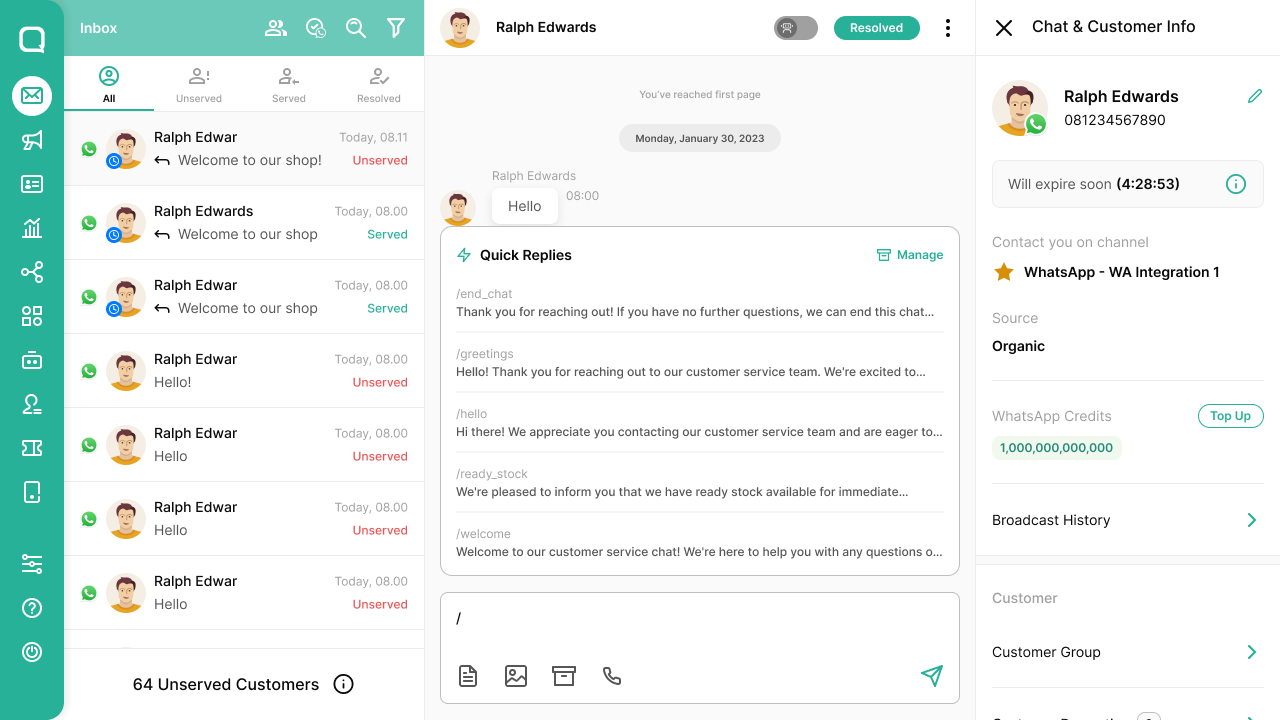Open the Analytics chart icon in sidebar
The height and width of the screenshot is (720, 1280).
coord(32,228)
